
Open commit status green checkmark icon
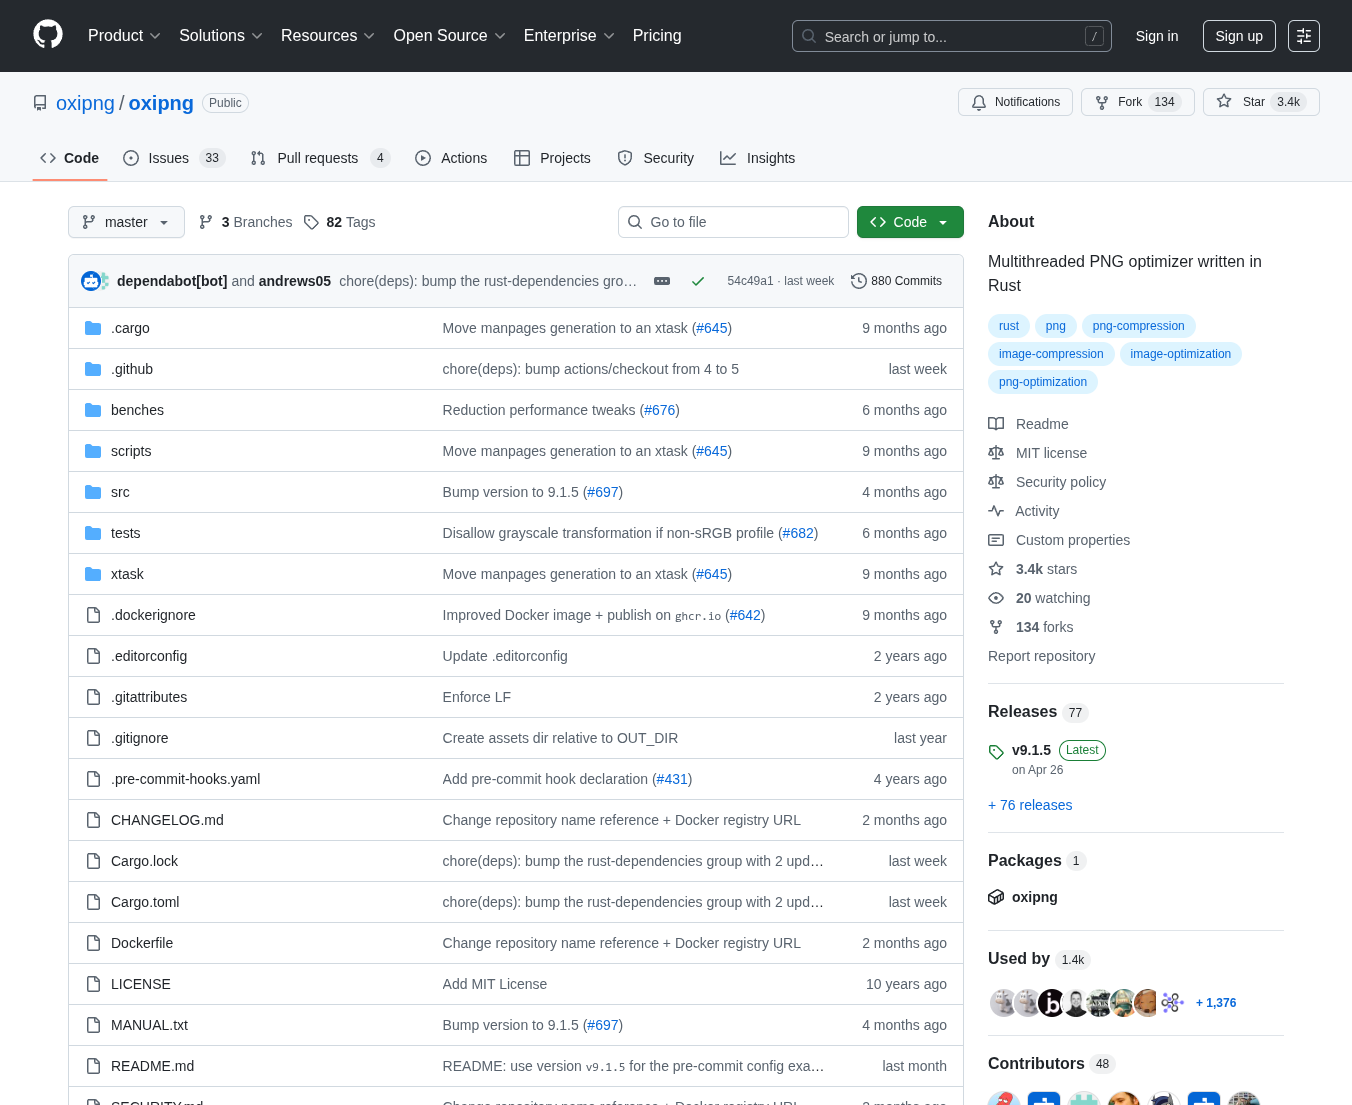pyautogui.click(x=698, y=281)
